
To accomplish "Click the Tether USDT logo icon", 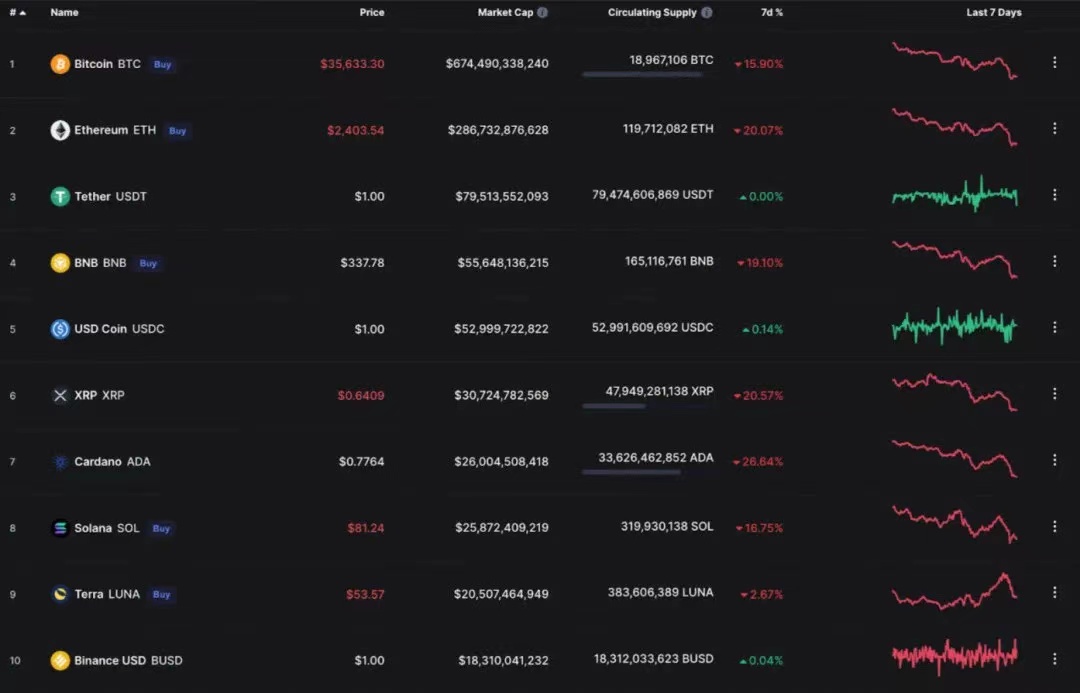I will pos(60,196).
